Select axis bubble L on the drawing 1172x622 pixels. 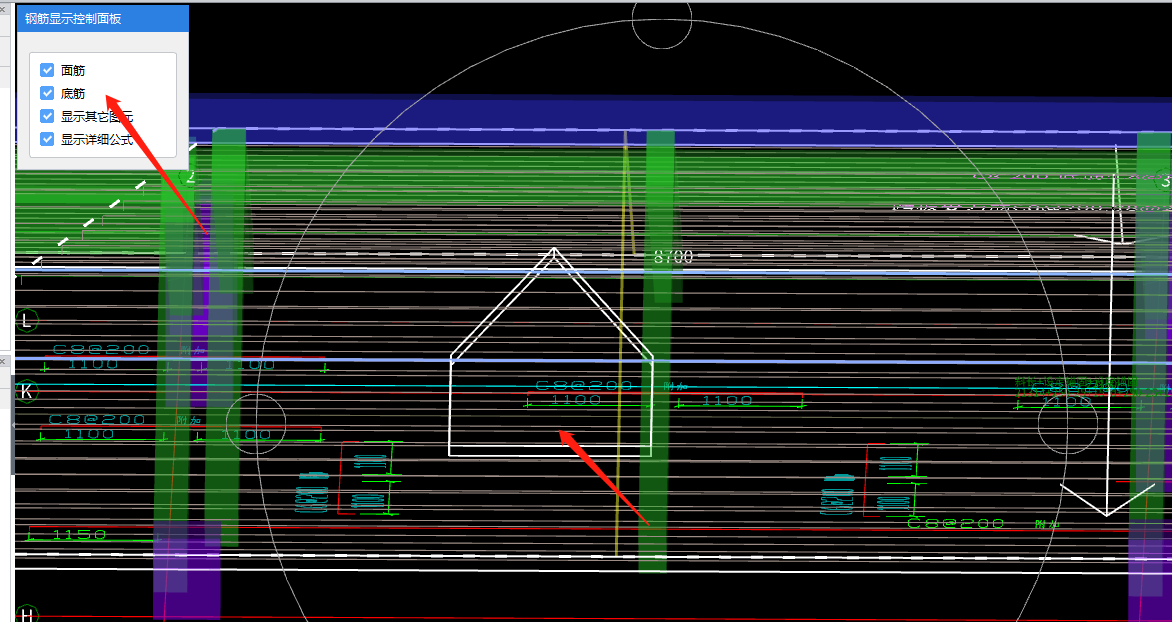(x=27, y=321)
